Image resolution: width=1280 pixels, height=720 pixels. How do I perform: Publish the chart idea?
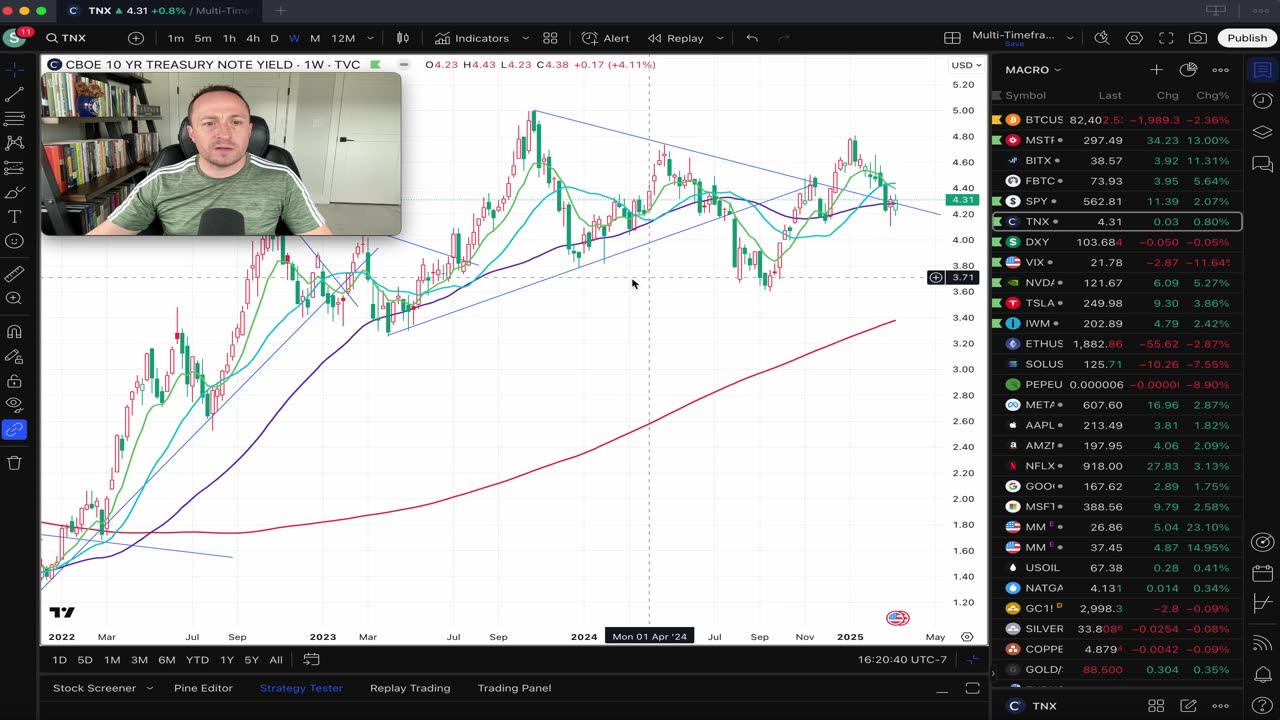tap(1247, 38)
